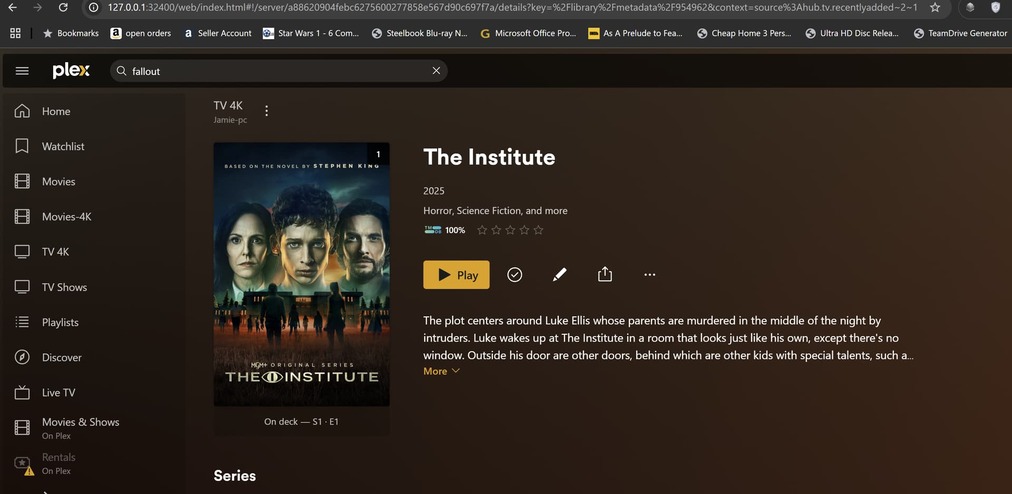Screen dimensions: 1012x494
Task: Click the TV 4K library breadcrumb
Action: pos(228,106)
